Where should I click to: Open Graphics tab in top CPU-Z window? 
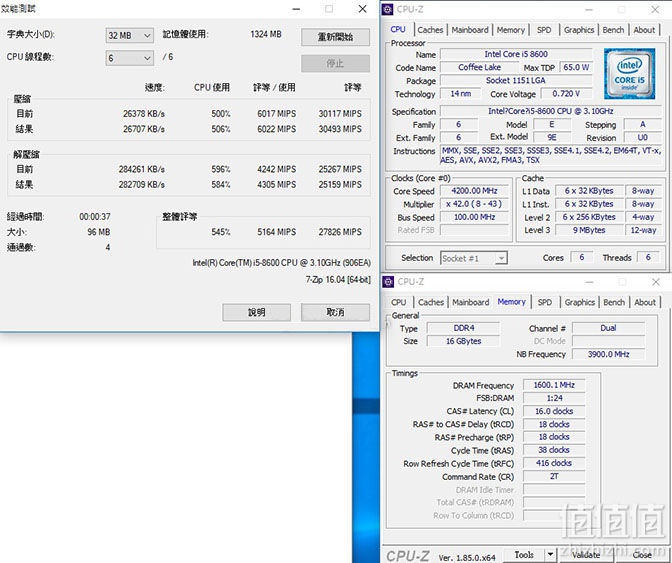pyautogui.click(x=579, y=30)
